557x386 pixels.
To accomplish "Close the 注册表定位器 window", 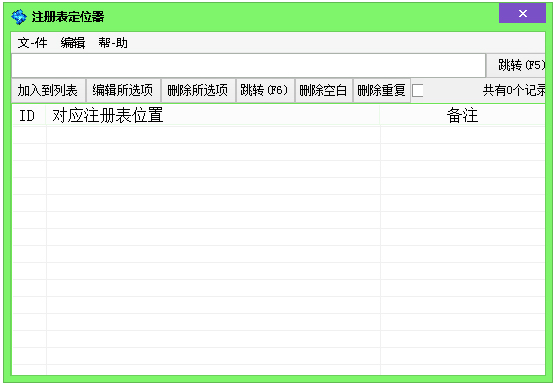I will (x=522, y=13).
